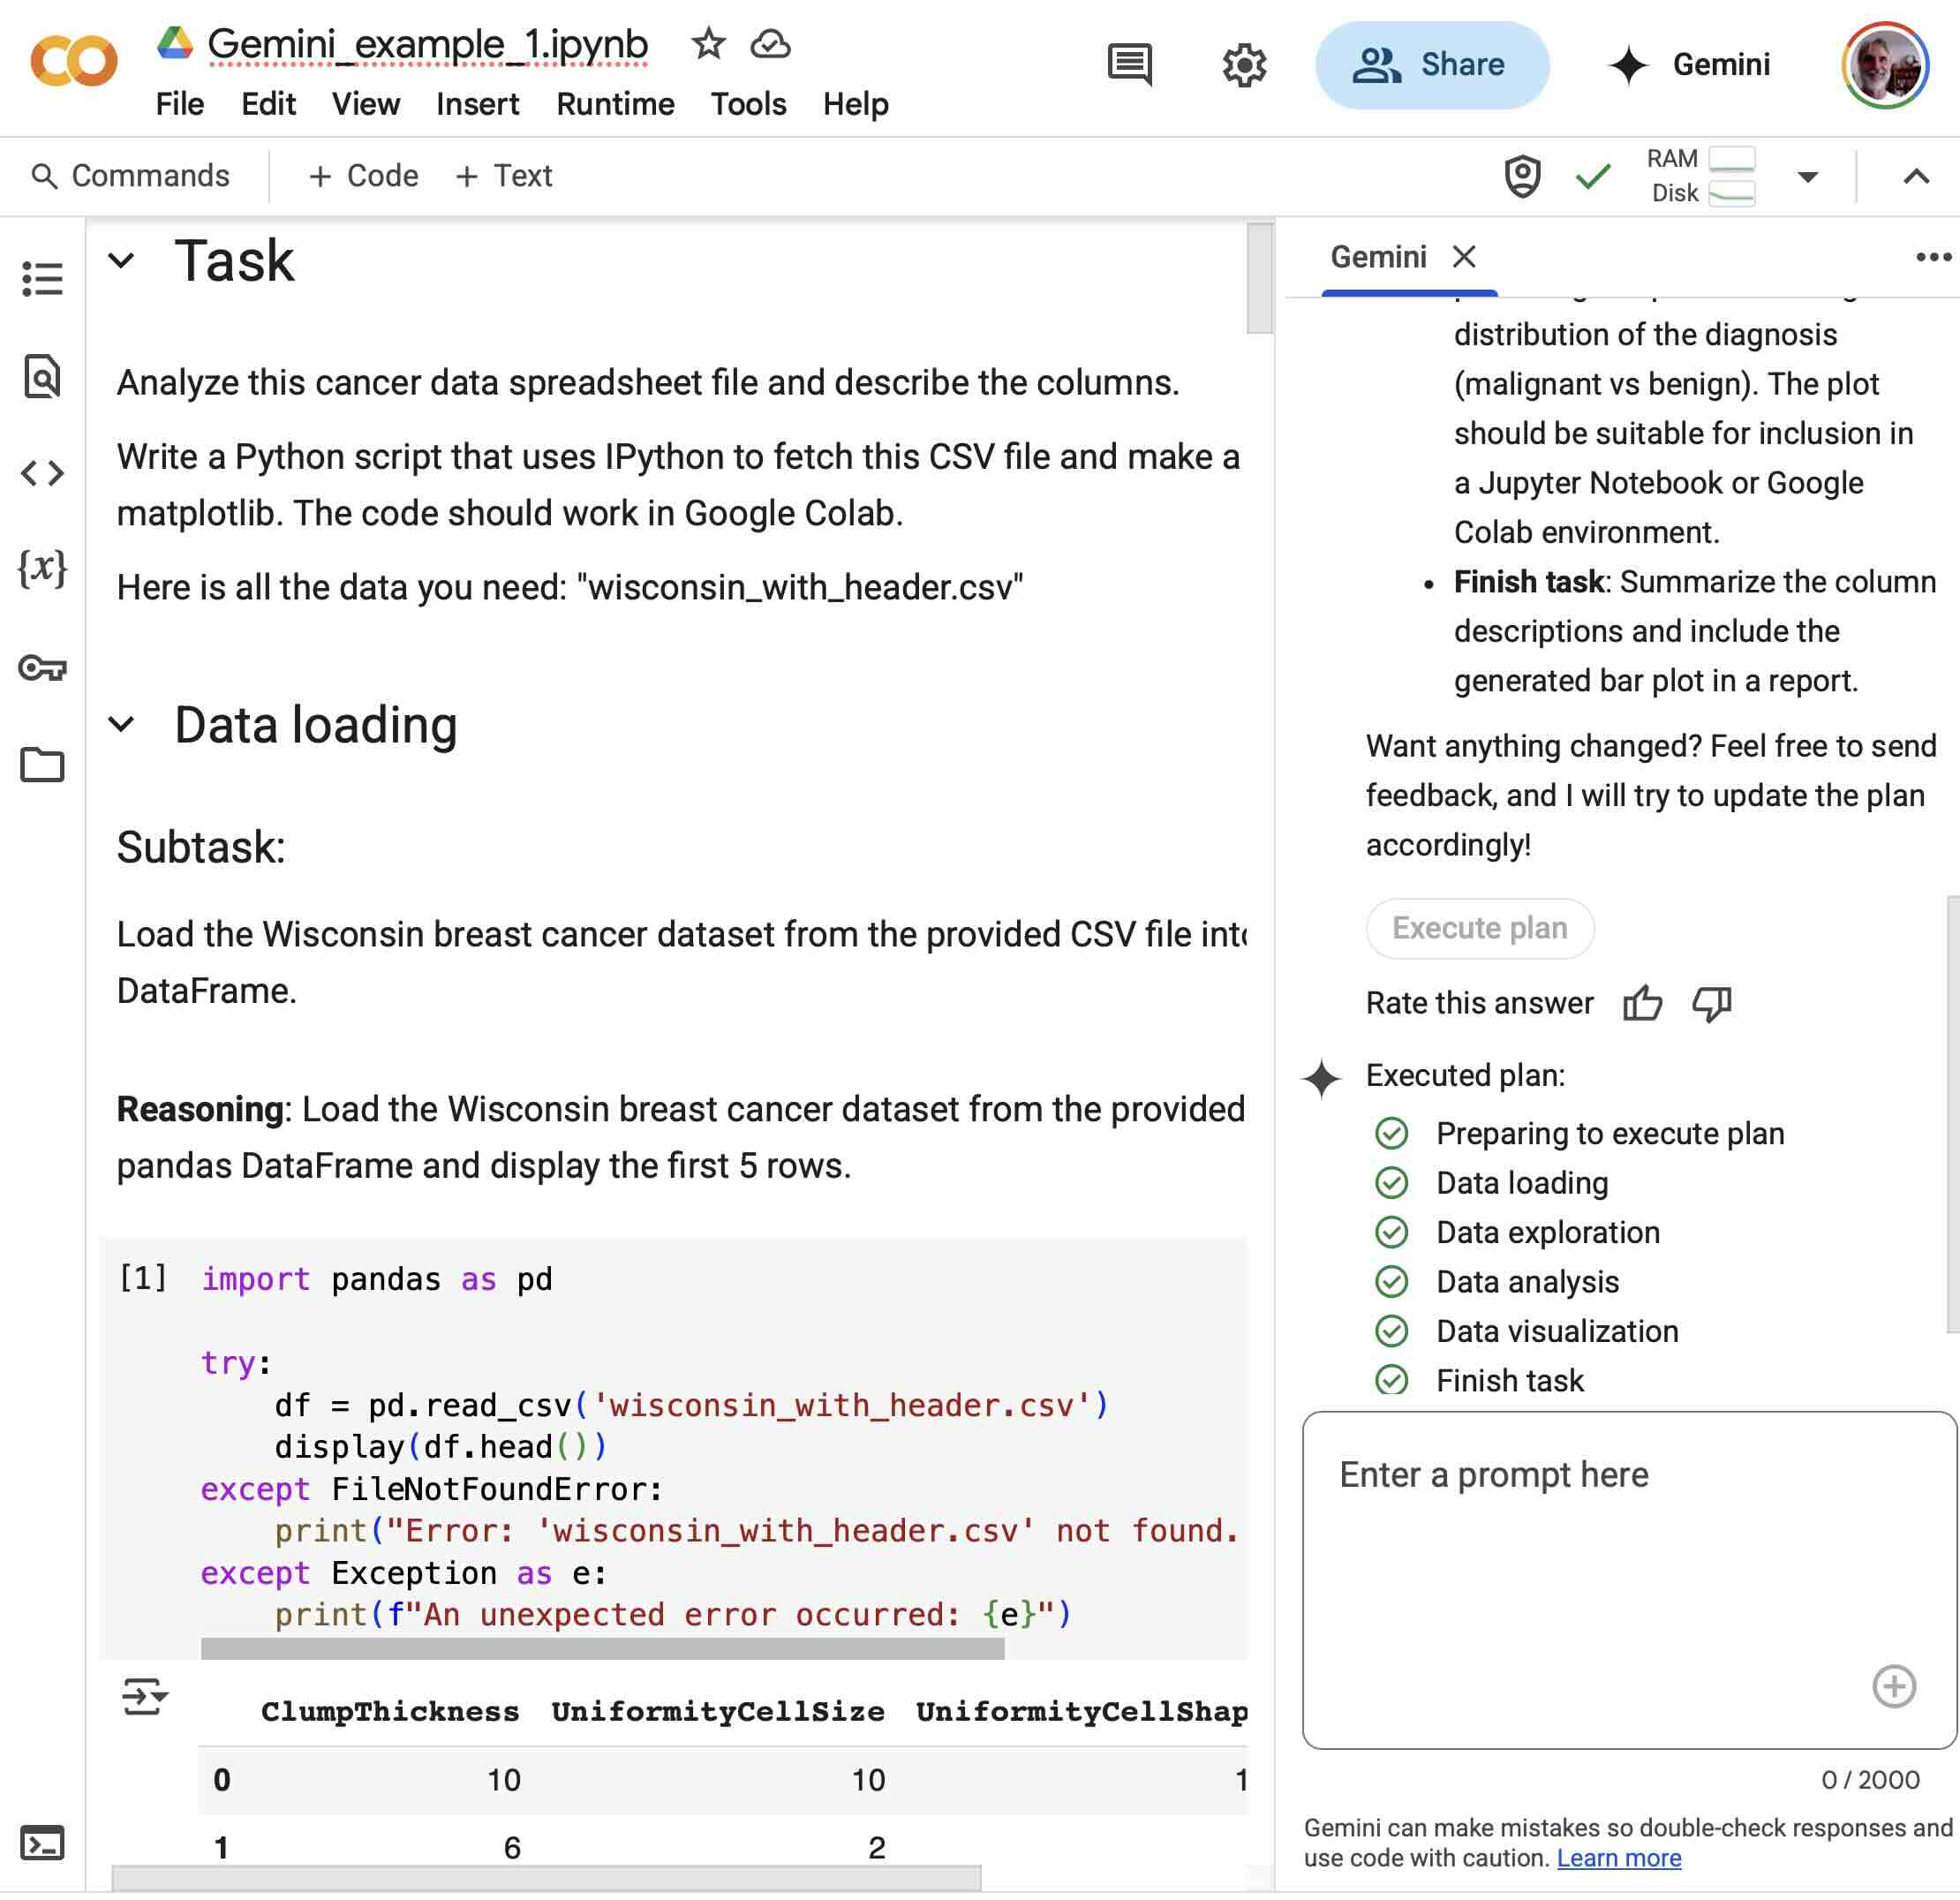The image size is (1960, 1900).
Task: Open the find and replace panel
Action: pyautogui.click(x=42, y=378)
